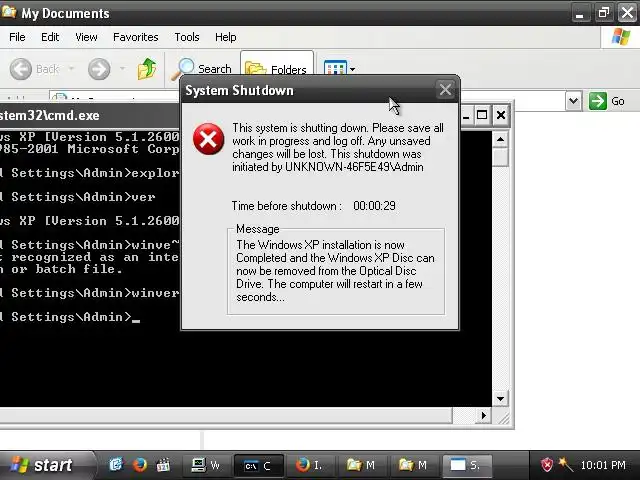Click the shutdown countdown 00:00:29
This screenshot has width=640, height=480.
point(374,206)
